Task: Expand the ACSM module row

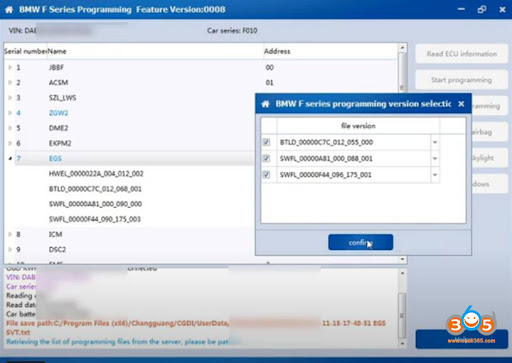Action: click(x=10, y=82)
